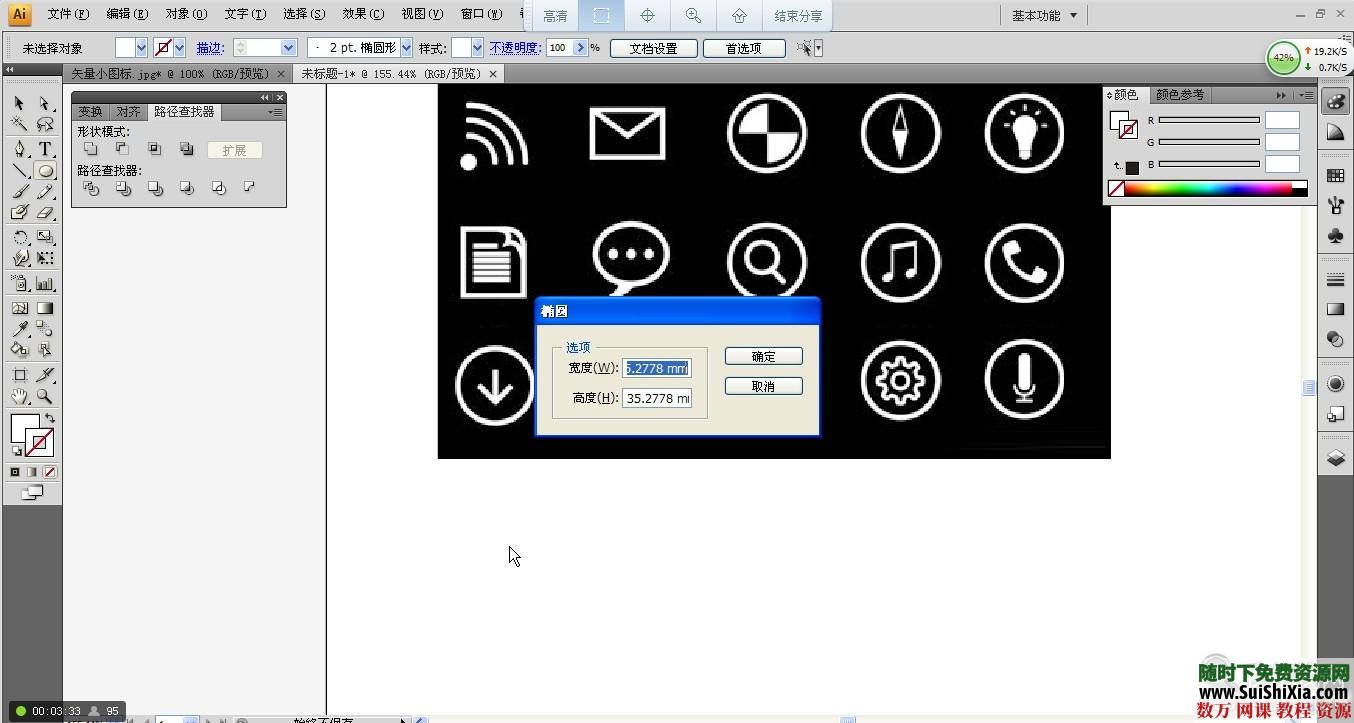
Task: Select the Ellipse tool in the toolbox
Action: pyautogui.click(x=45, y=171)
